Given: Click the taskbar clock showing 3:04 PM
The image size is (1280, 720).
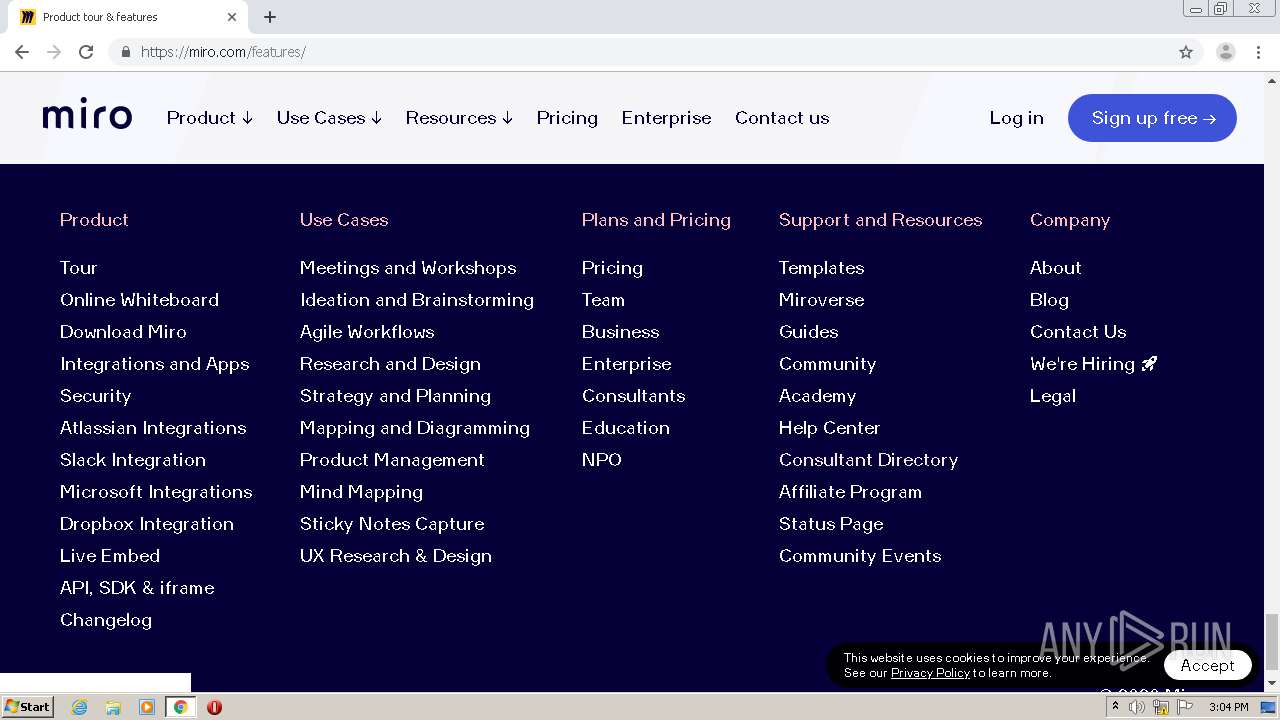Looking at the screenshot, I should [x=1228, y=707].
